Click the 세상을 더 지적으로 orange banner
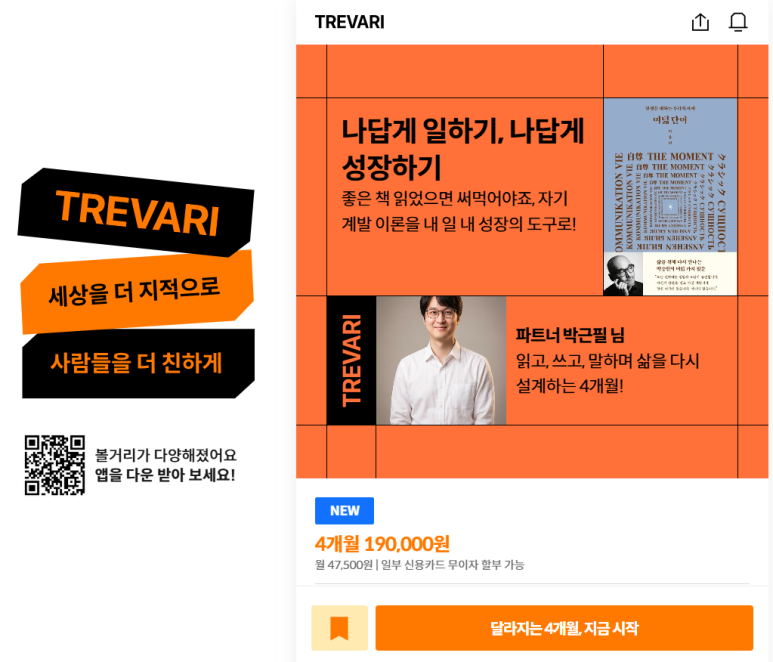This screenshot has width=773, height=662. 137,291
